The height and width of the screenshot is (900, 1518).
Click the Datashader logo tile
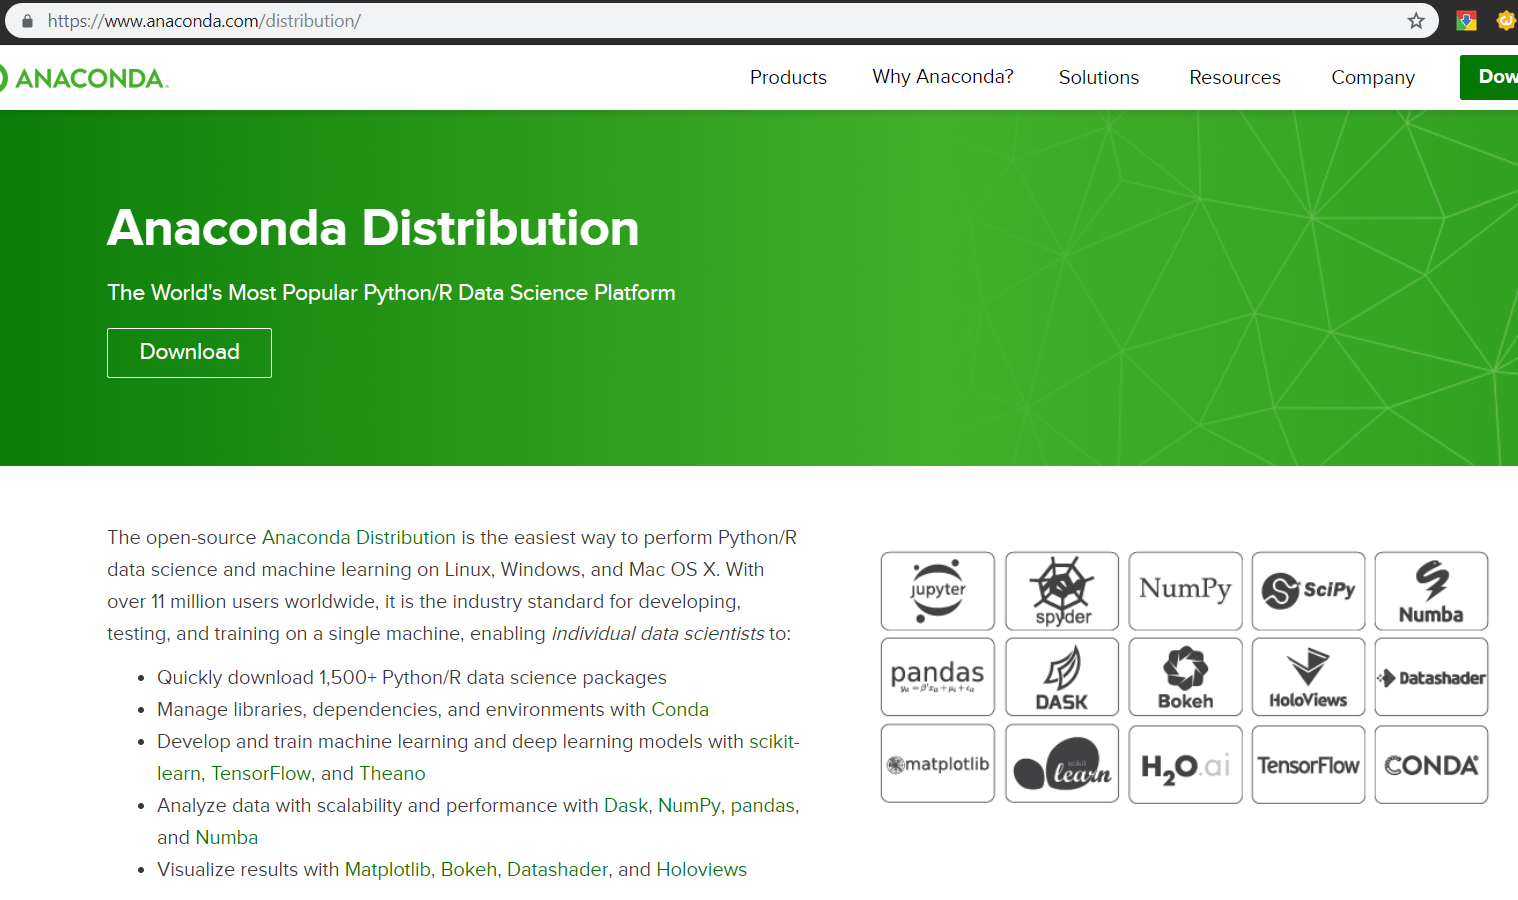[x=1431, y=677]
